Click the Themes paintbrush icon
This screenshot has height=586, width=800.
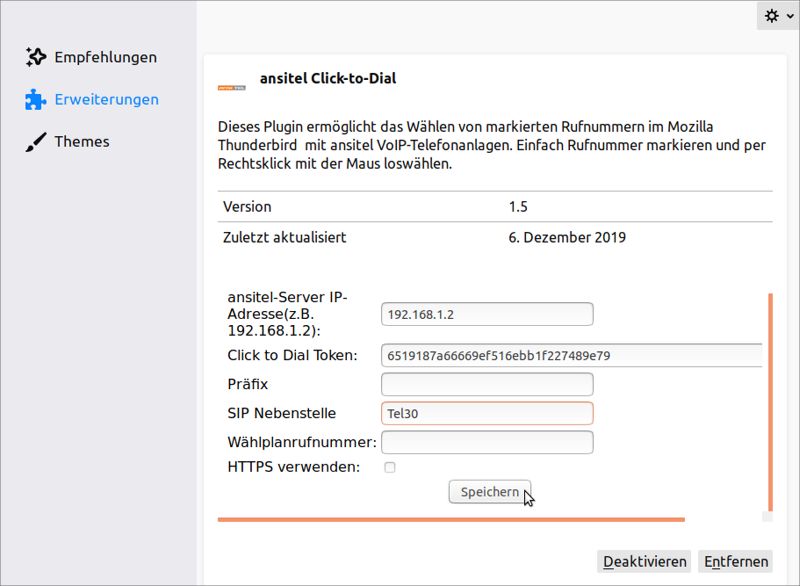pyautogui.click(x=36, y=141)
